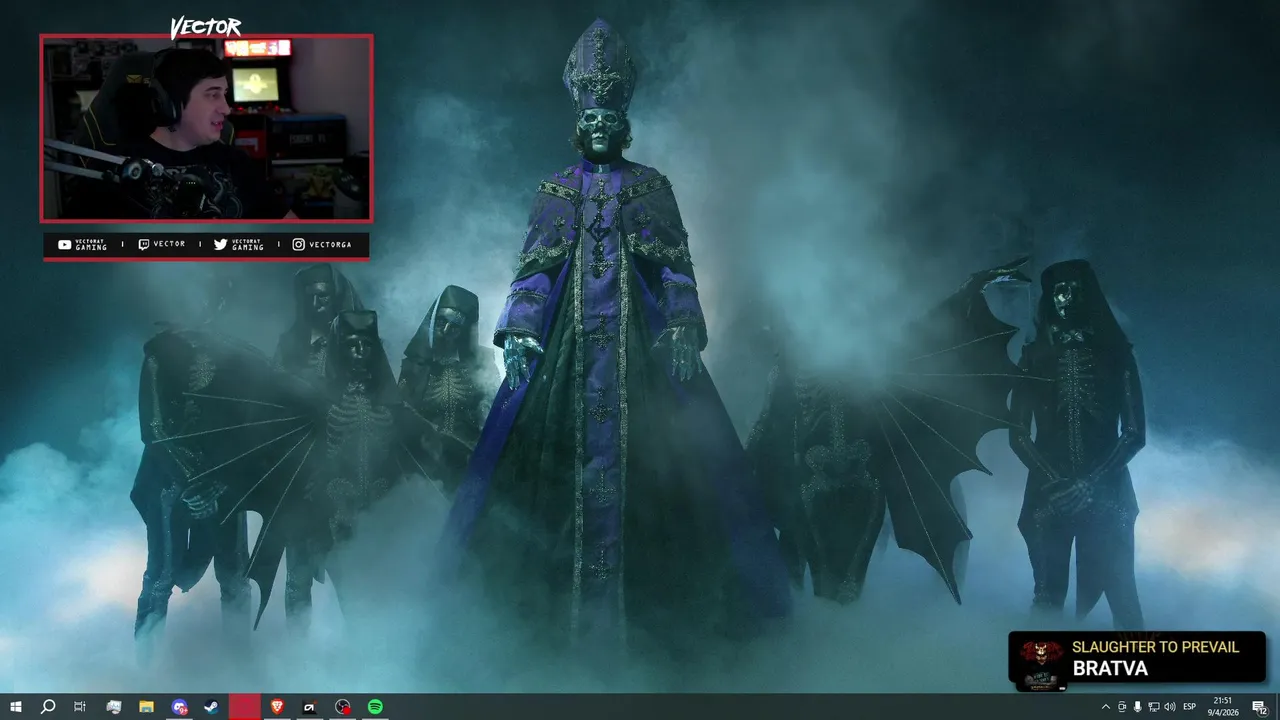Image resolution: width=1280 pixels, height=720 pixels.
Task: Click the Twitch VECTOR label
Action: (162, 245)
